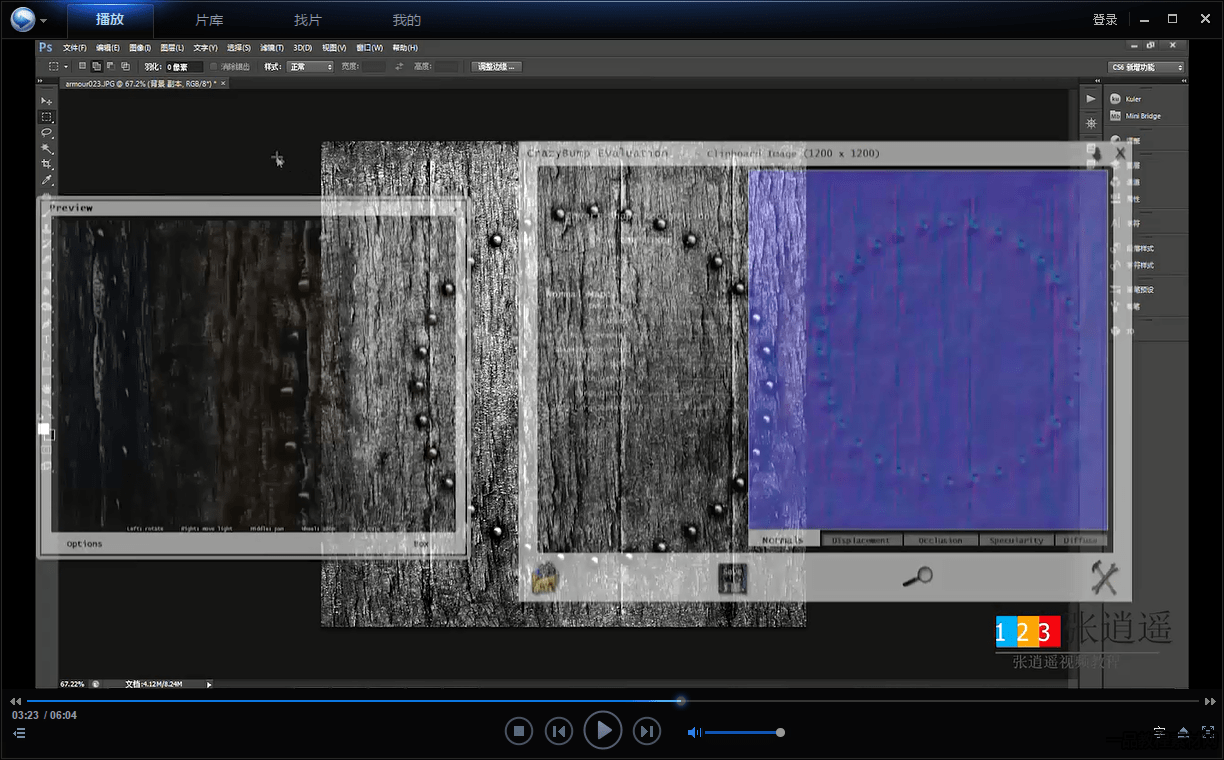The height and width of the screenshot is (760, 1224).
Task: Stop video playback
Action: tap(518, 731)
